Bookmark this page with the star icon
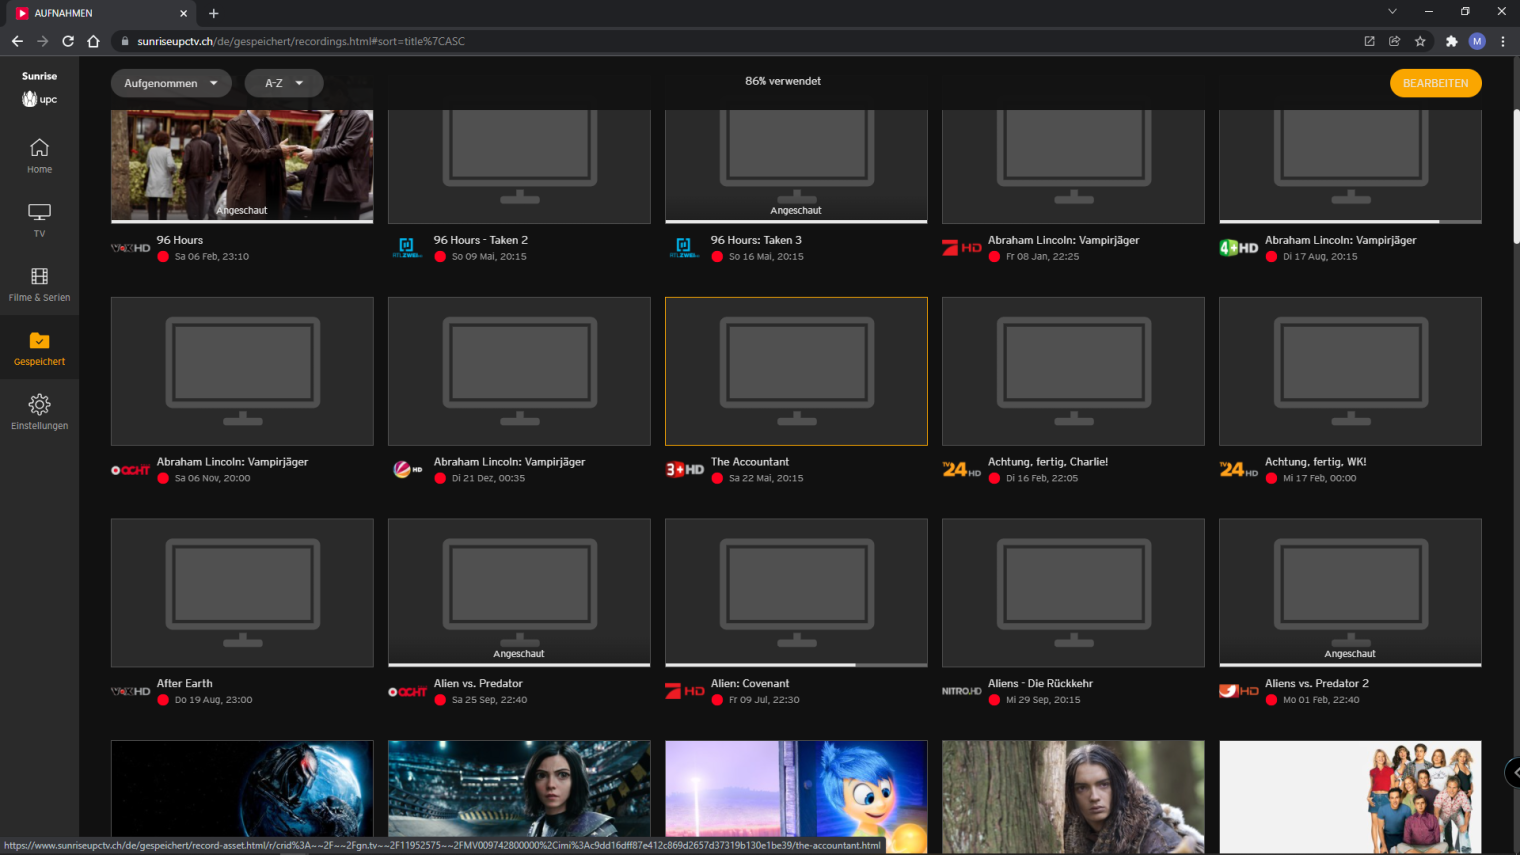Viewport: 1520px width, 855px height. pyautogui.click(x=1420, y=41)
